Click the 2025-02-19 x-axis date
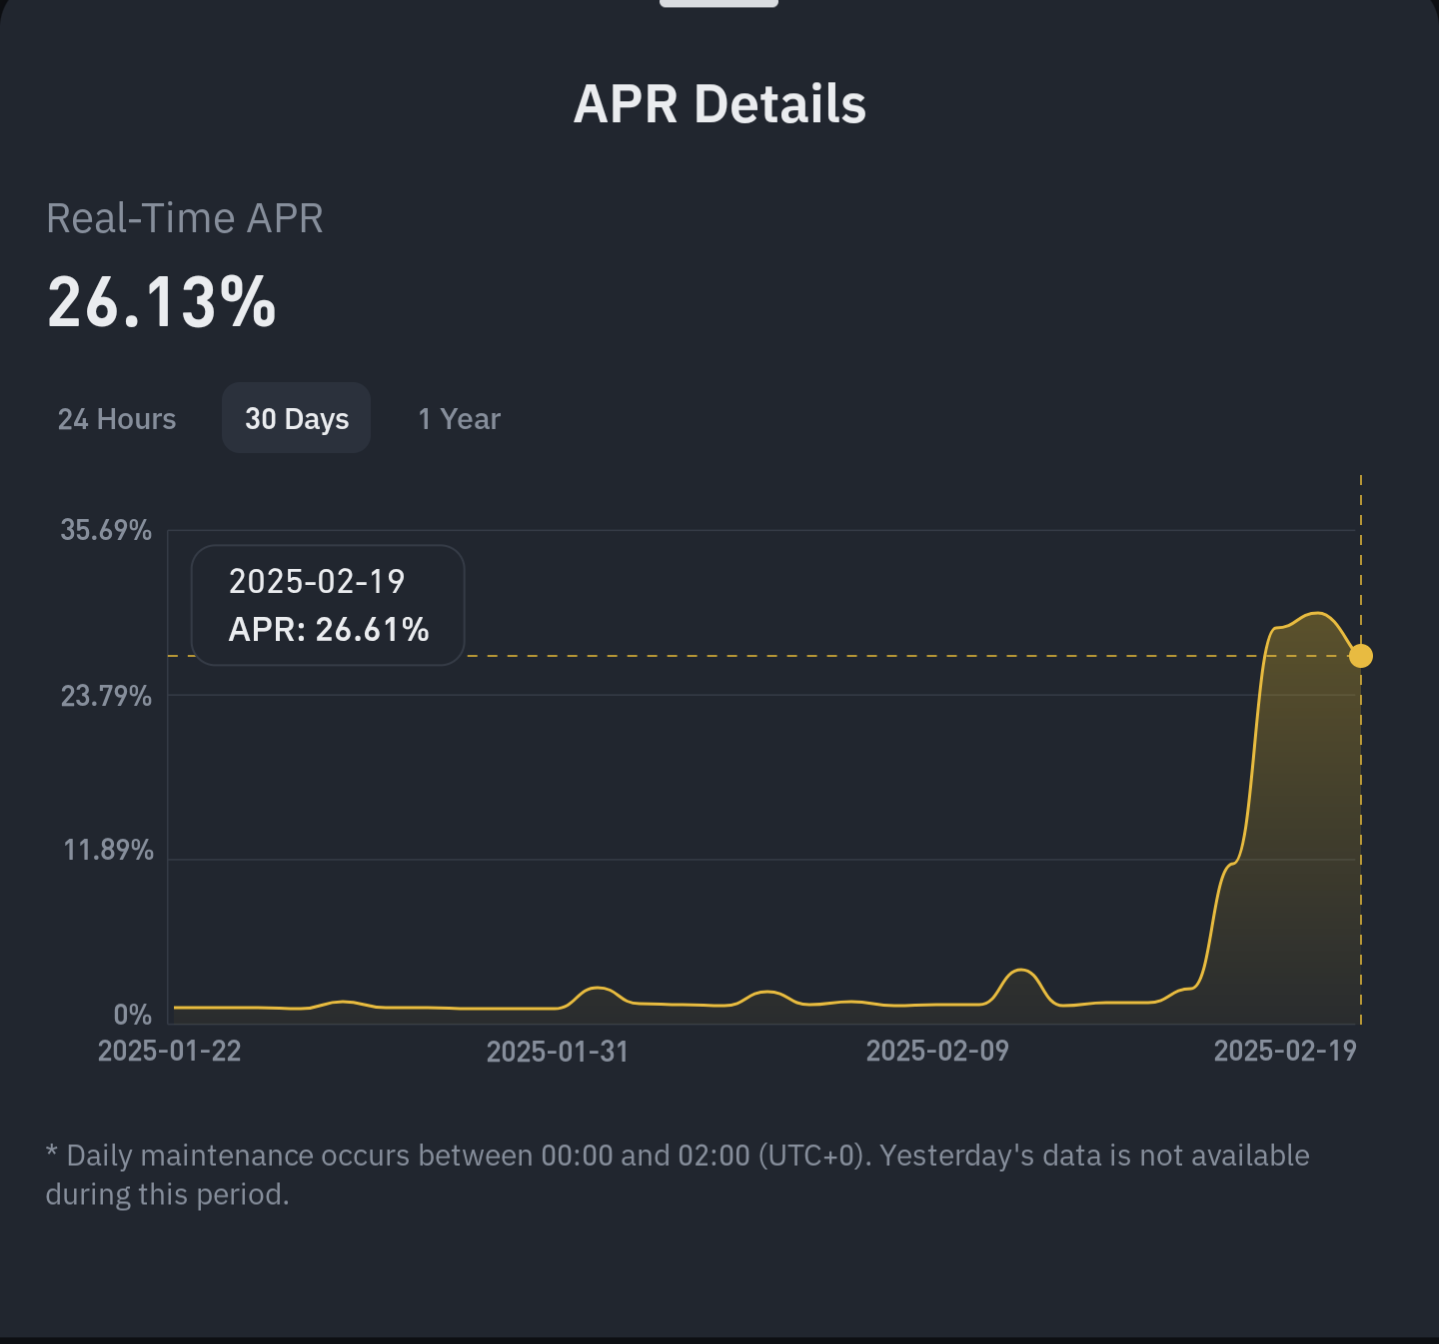Screen dimensions: 1439x1344 point(1285,1051)
